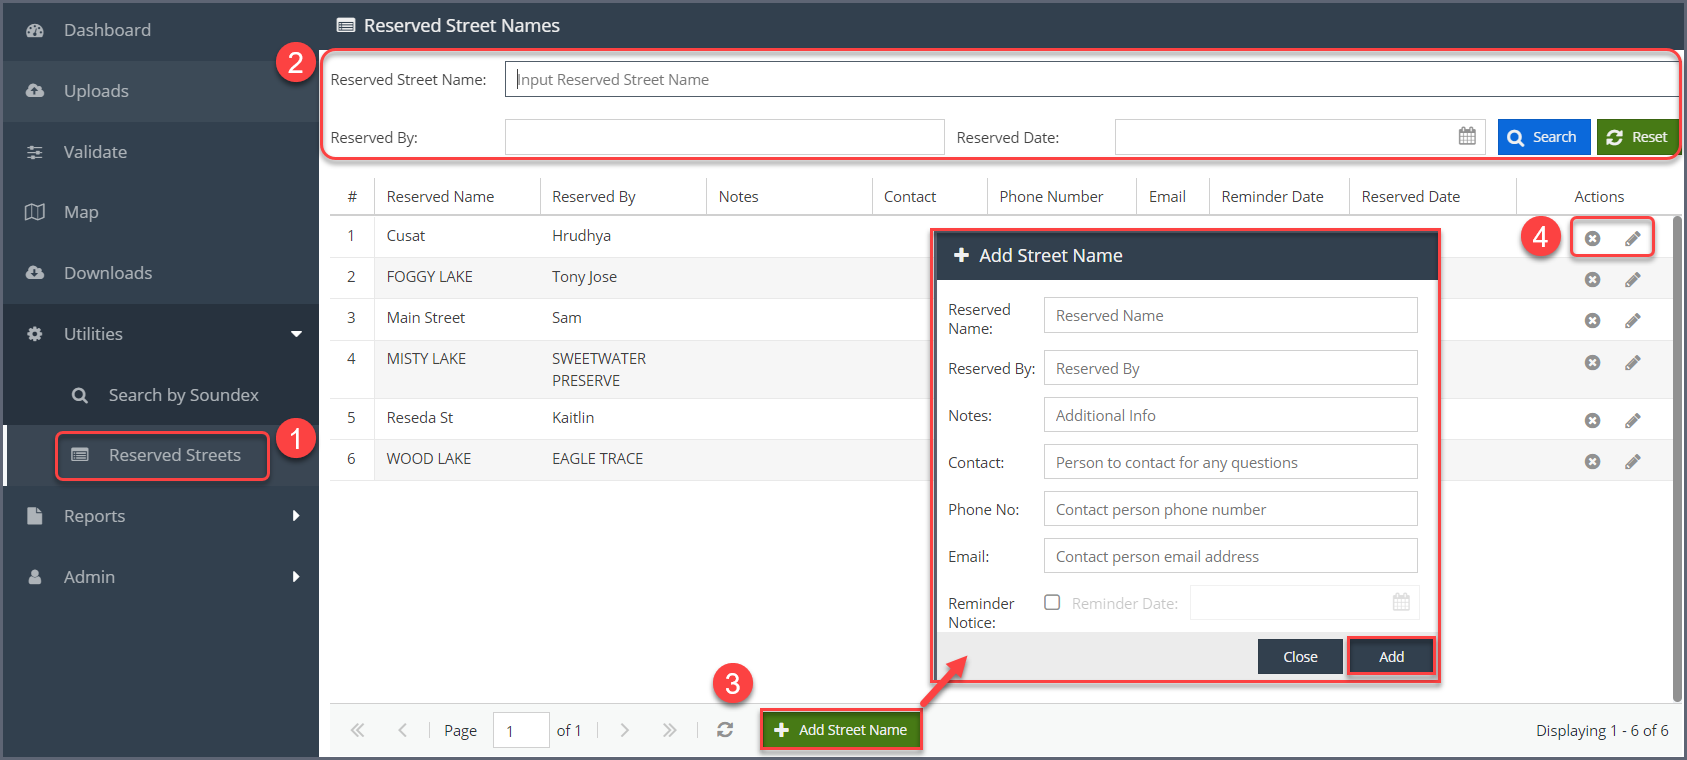The width and height of the screenshot is (1687, 760).
Task: Delete the WOOD LAKE row
Action: (1592, 462)
